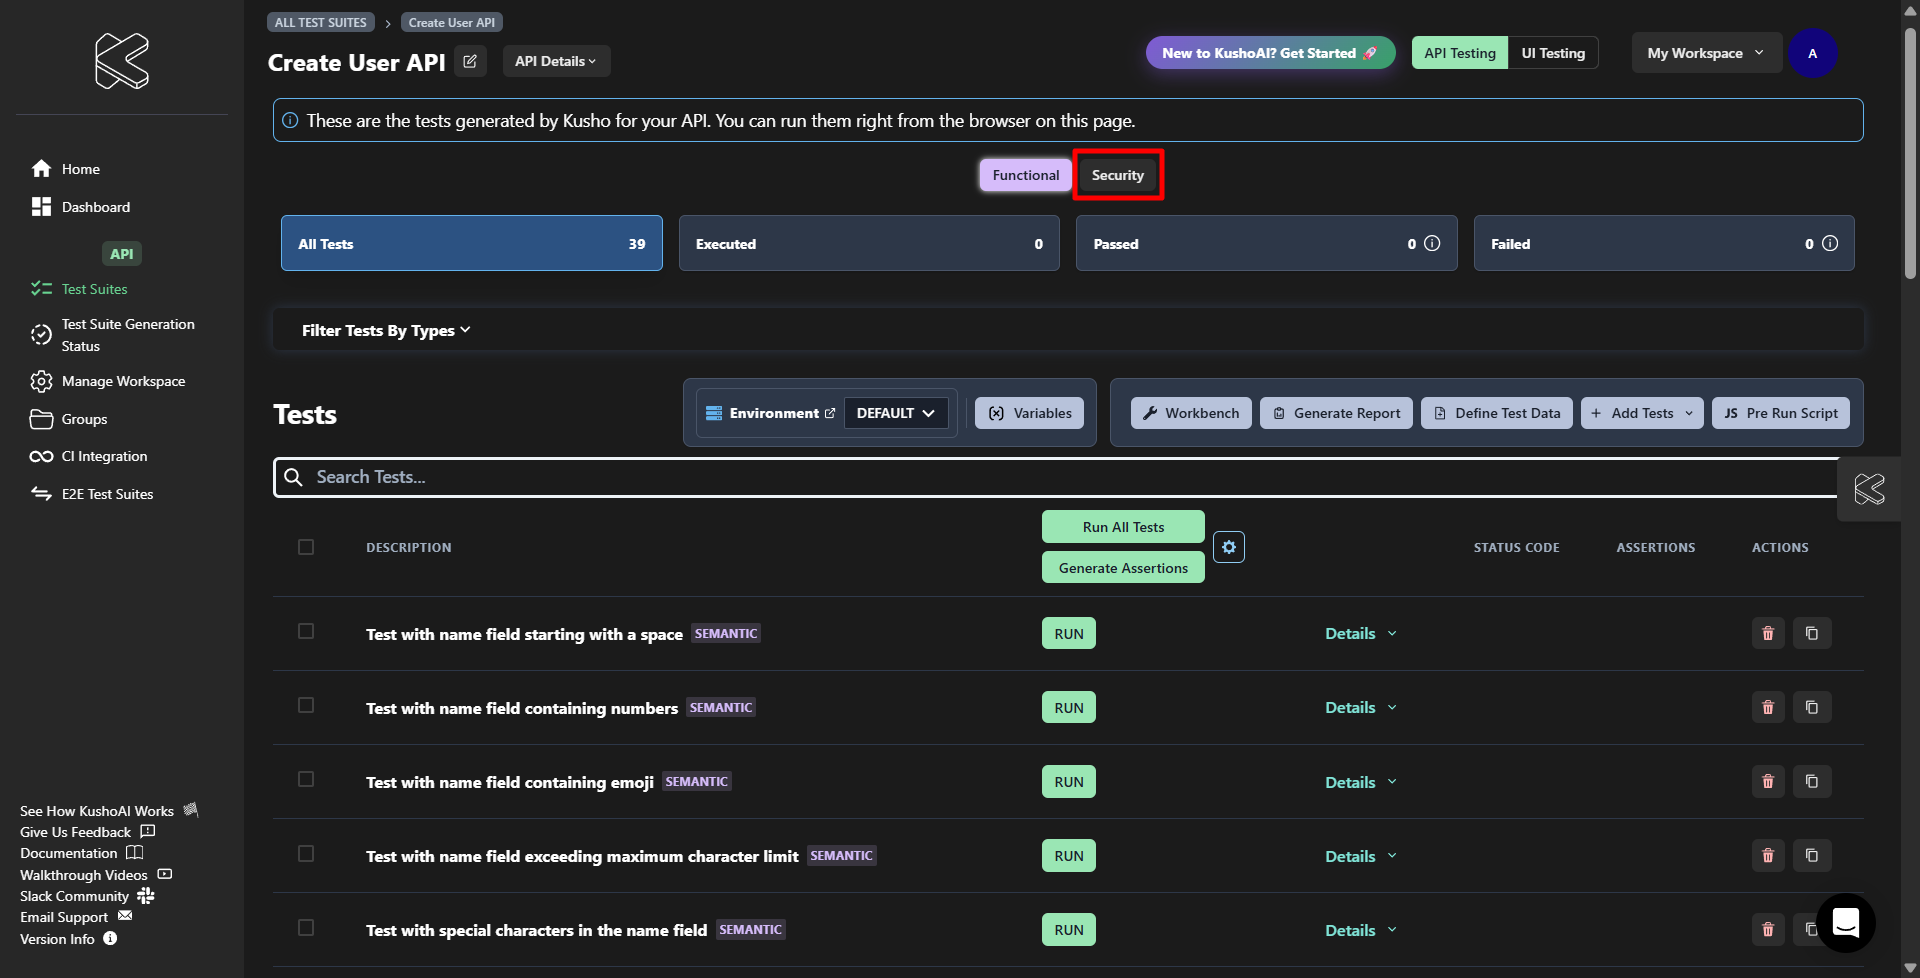Open the DEFAULT environment dropdown
The height and width of the screenshot is (978, 1920).
click(895, 413)
